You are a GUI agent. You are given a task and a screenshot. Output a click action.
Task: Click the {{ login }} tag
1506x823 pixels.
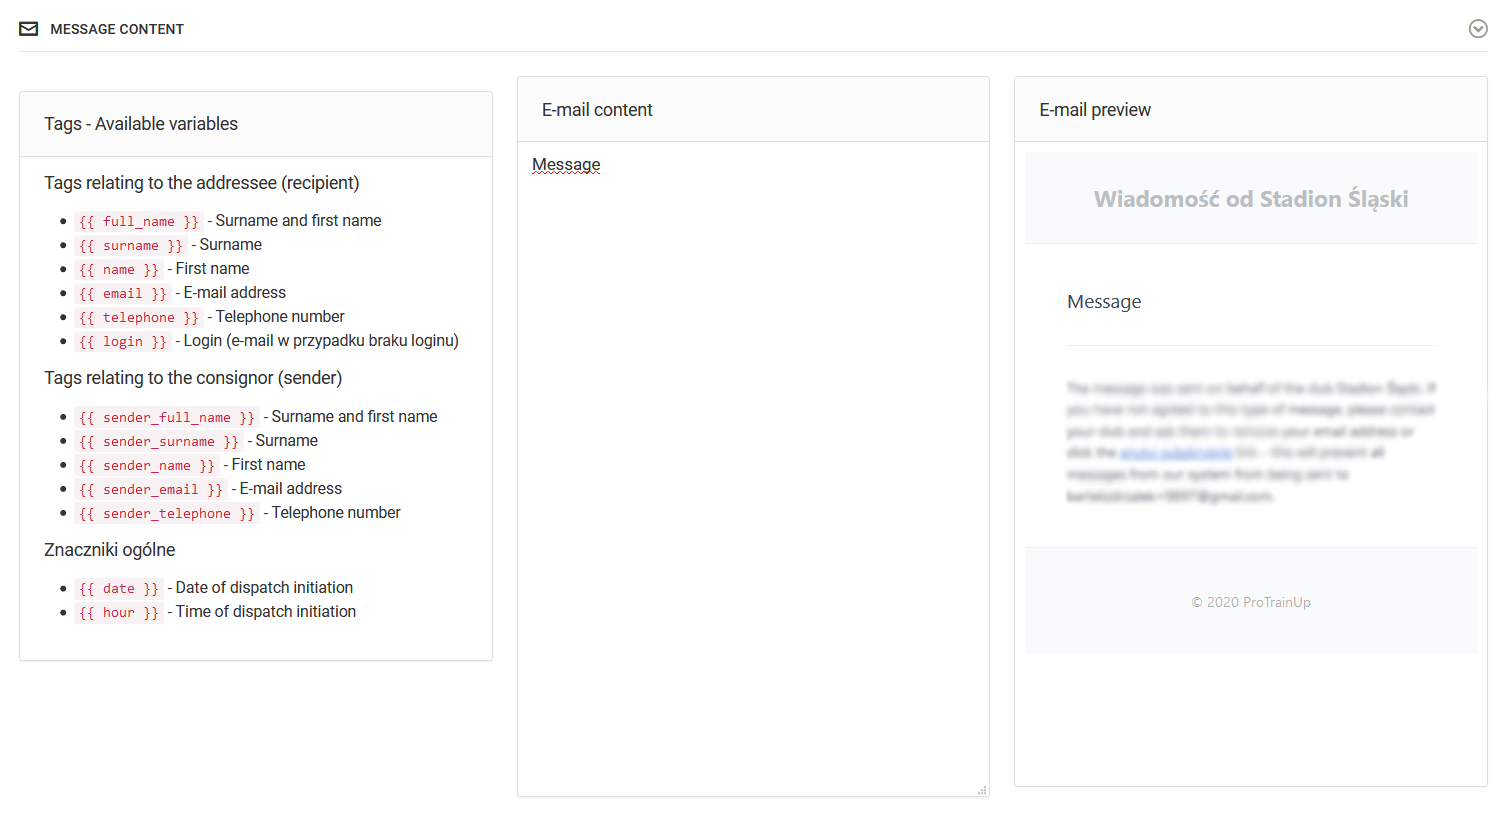(123, 342)
